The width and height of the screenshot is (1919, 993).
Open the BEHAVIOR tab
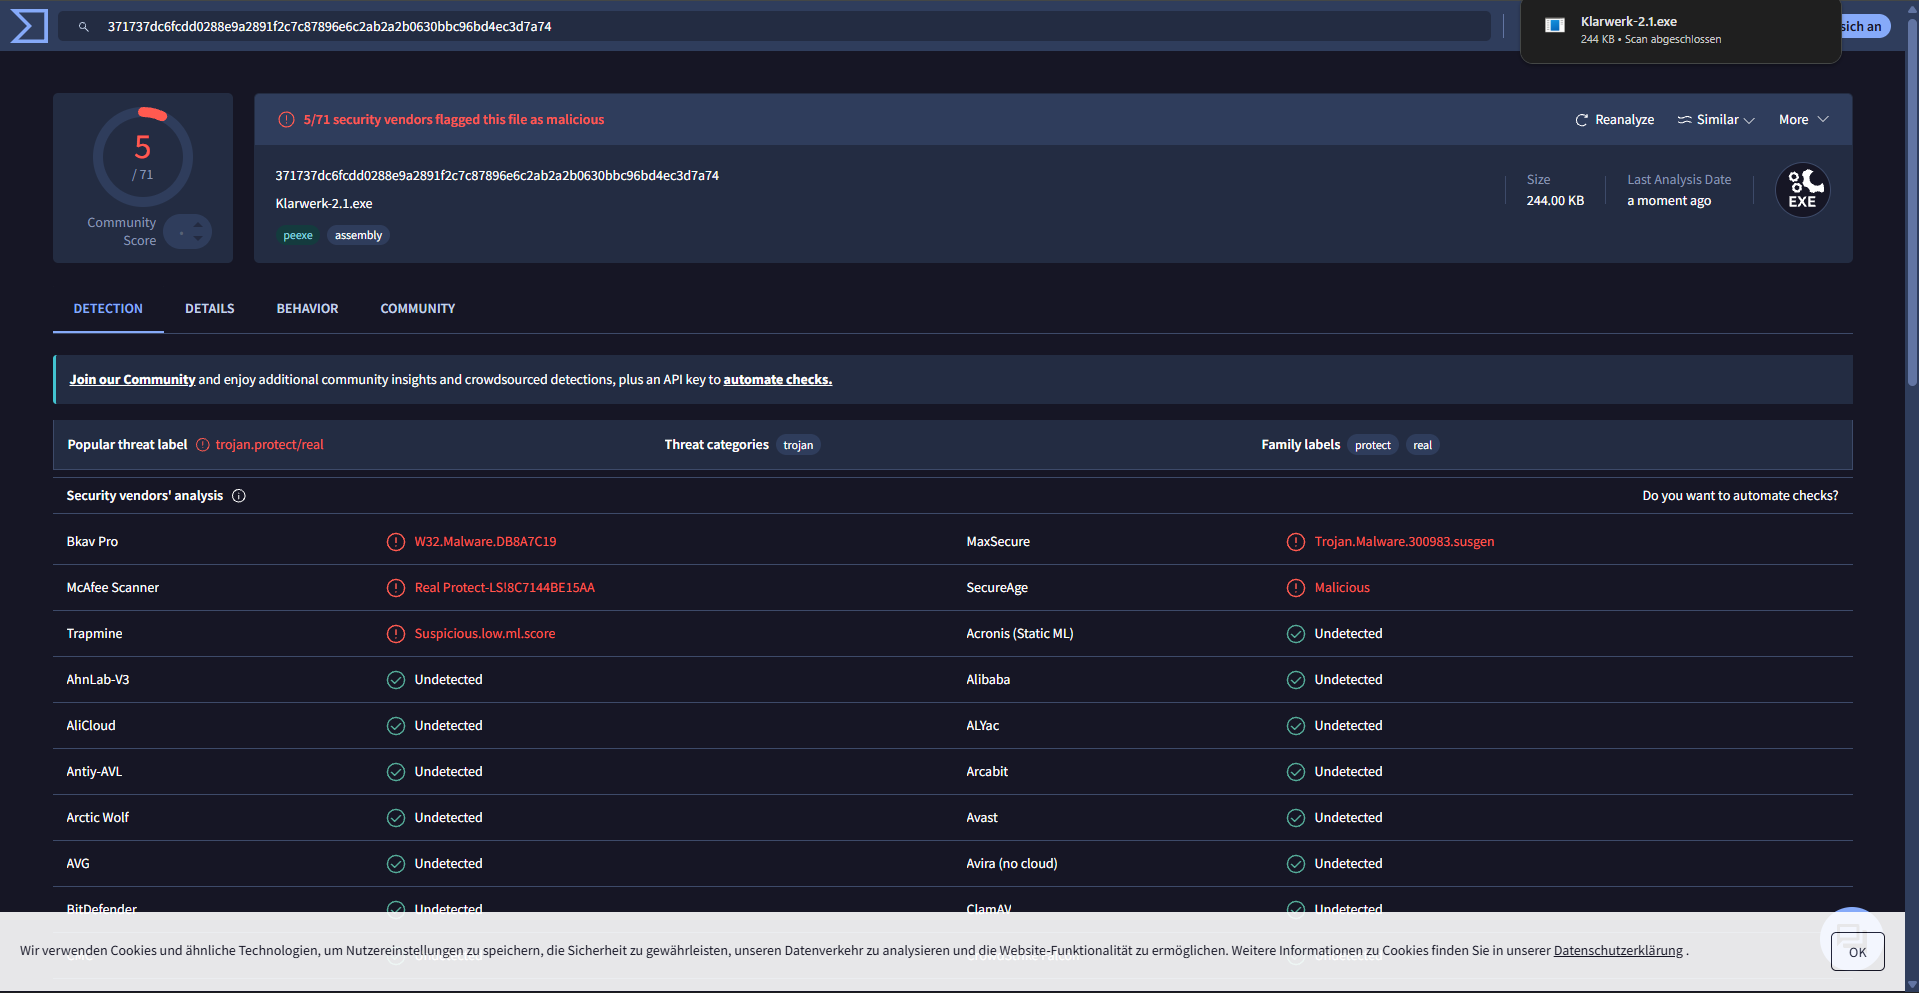click(308, 309)
